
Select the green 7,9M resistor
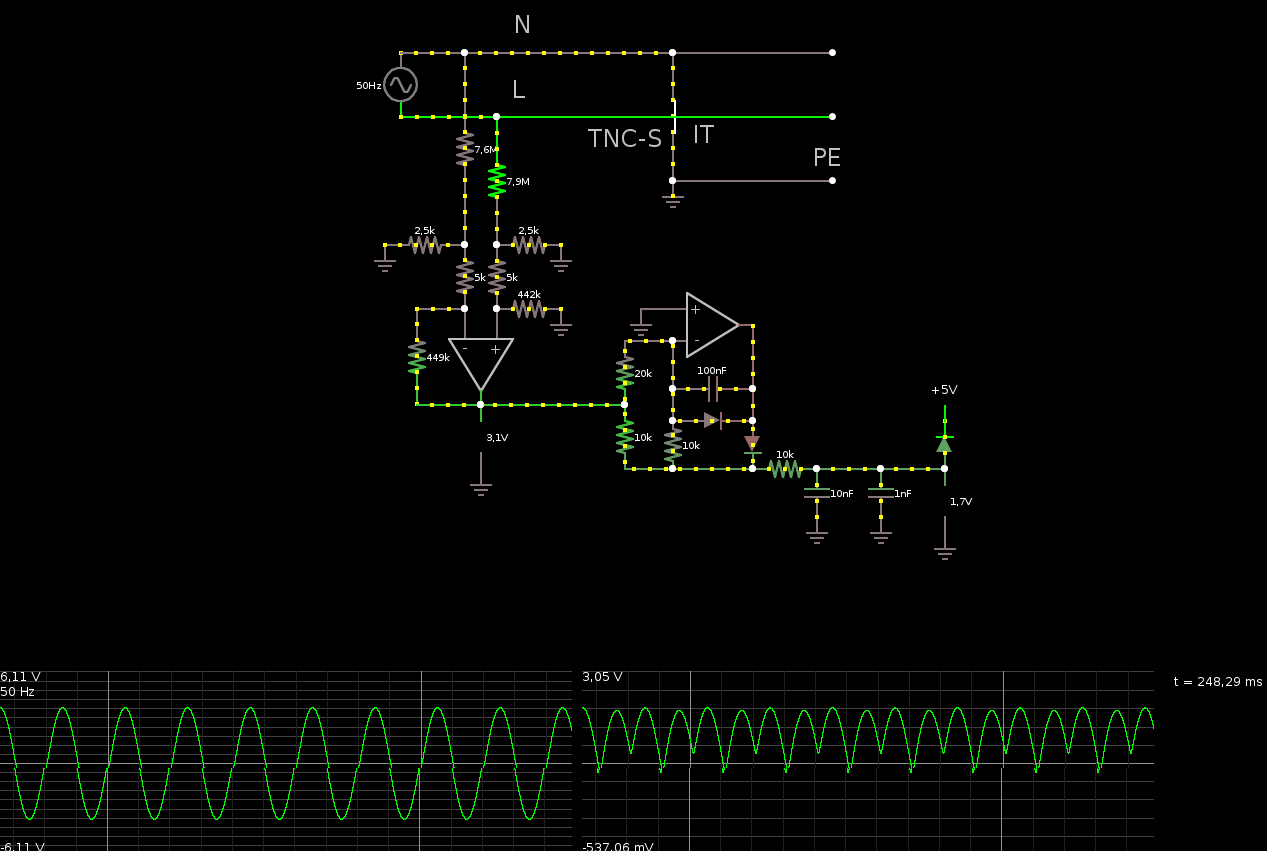[x=497, y=181]
